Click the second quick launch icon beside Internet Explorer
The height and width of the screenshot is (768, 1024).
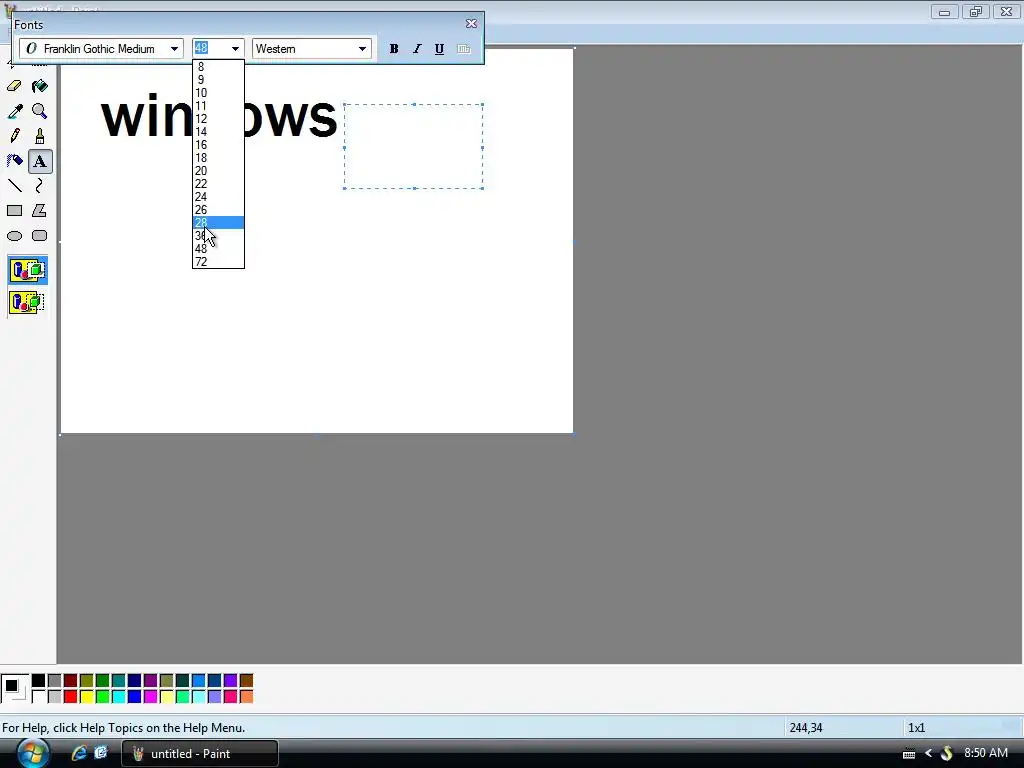tap(101, 753)
